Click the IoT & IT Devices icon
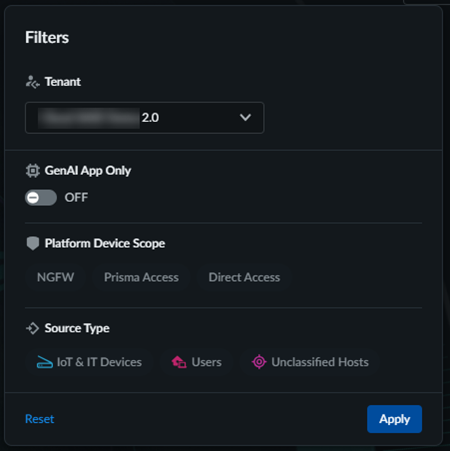This screenshot has width=450, height=451. (x=45, y=362)
